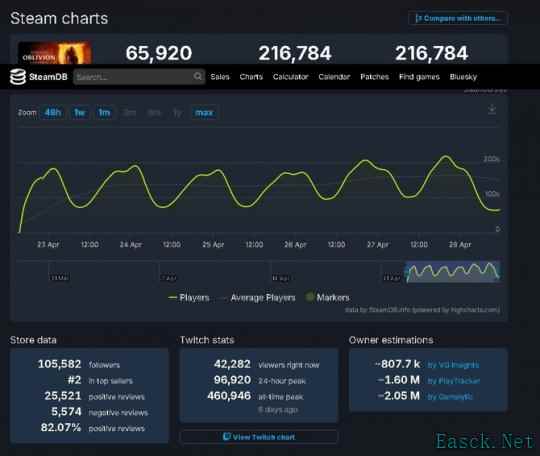Click the 25,521 positive reviews value

point(63,396)
